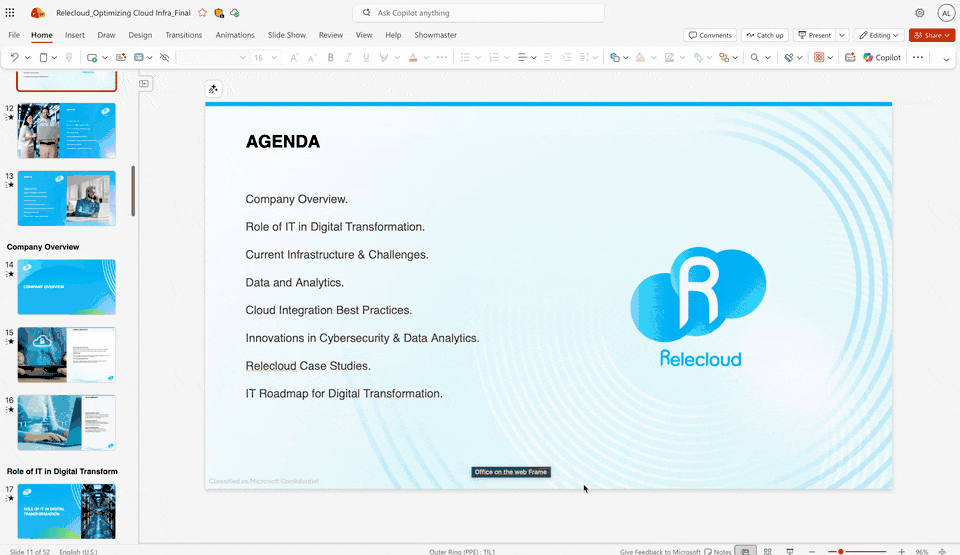The width and height of the screenshot is (960, 555).
Task: Click the slide Layout icon
Action: click(139, 57)
